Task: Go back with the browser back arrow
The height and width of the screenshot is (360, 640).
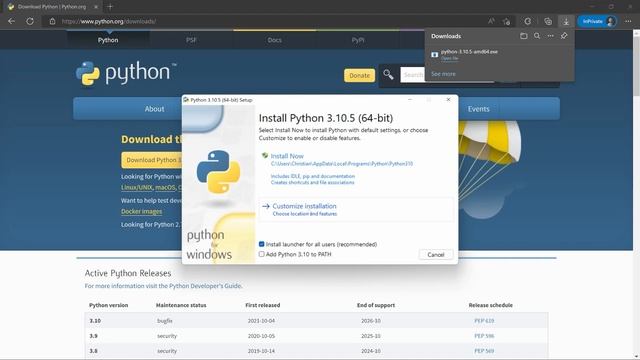Action: [11, 21]
